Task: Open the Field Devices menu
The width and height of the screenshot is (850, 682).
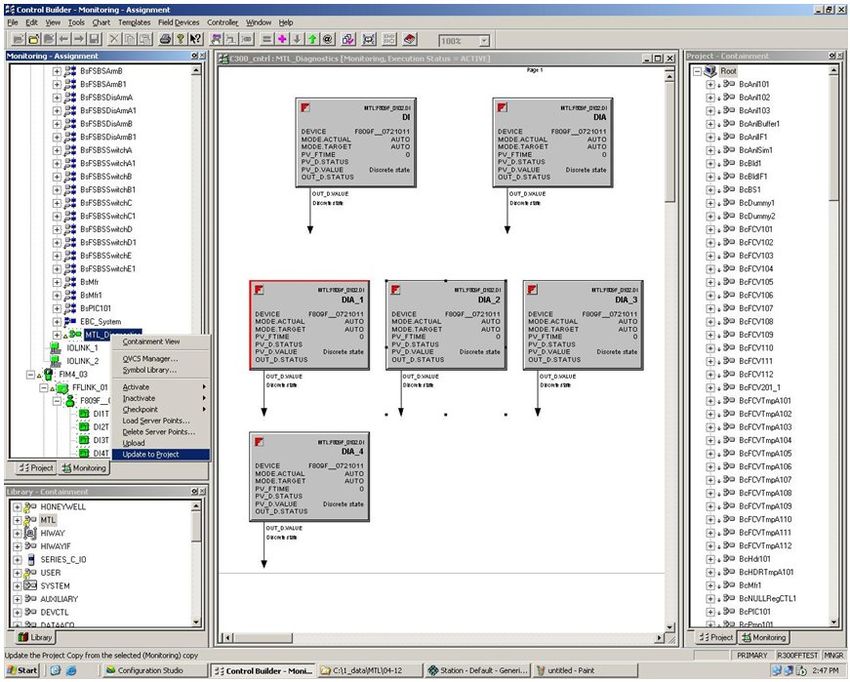Action: [x=178, y=23]
